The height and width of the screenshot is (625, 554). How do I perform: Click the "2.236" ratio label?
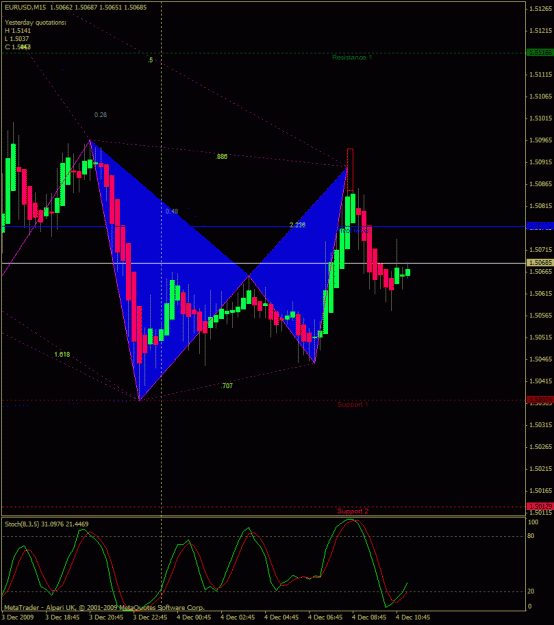pos(297,225)
